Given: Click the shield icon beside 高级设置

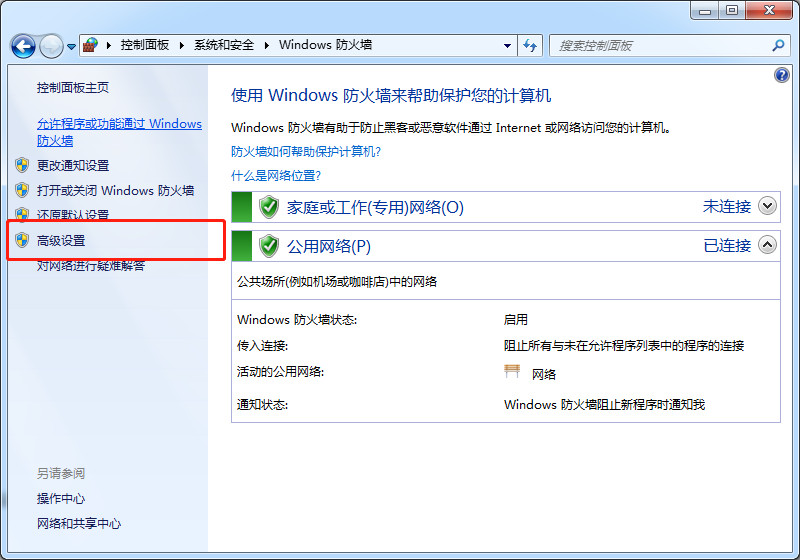Looking at the screenshot, I should (22, 240).
